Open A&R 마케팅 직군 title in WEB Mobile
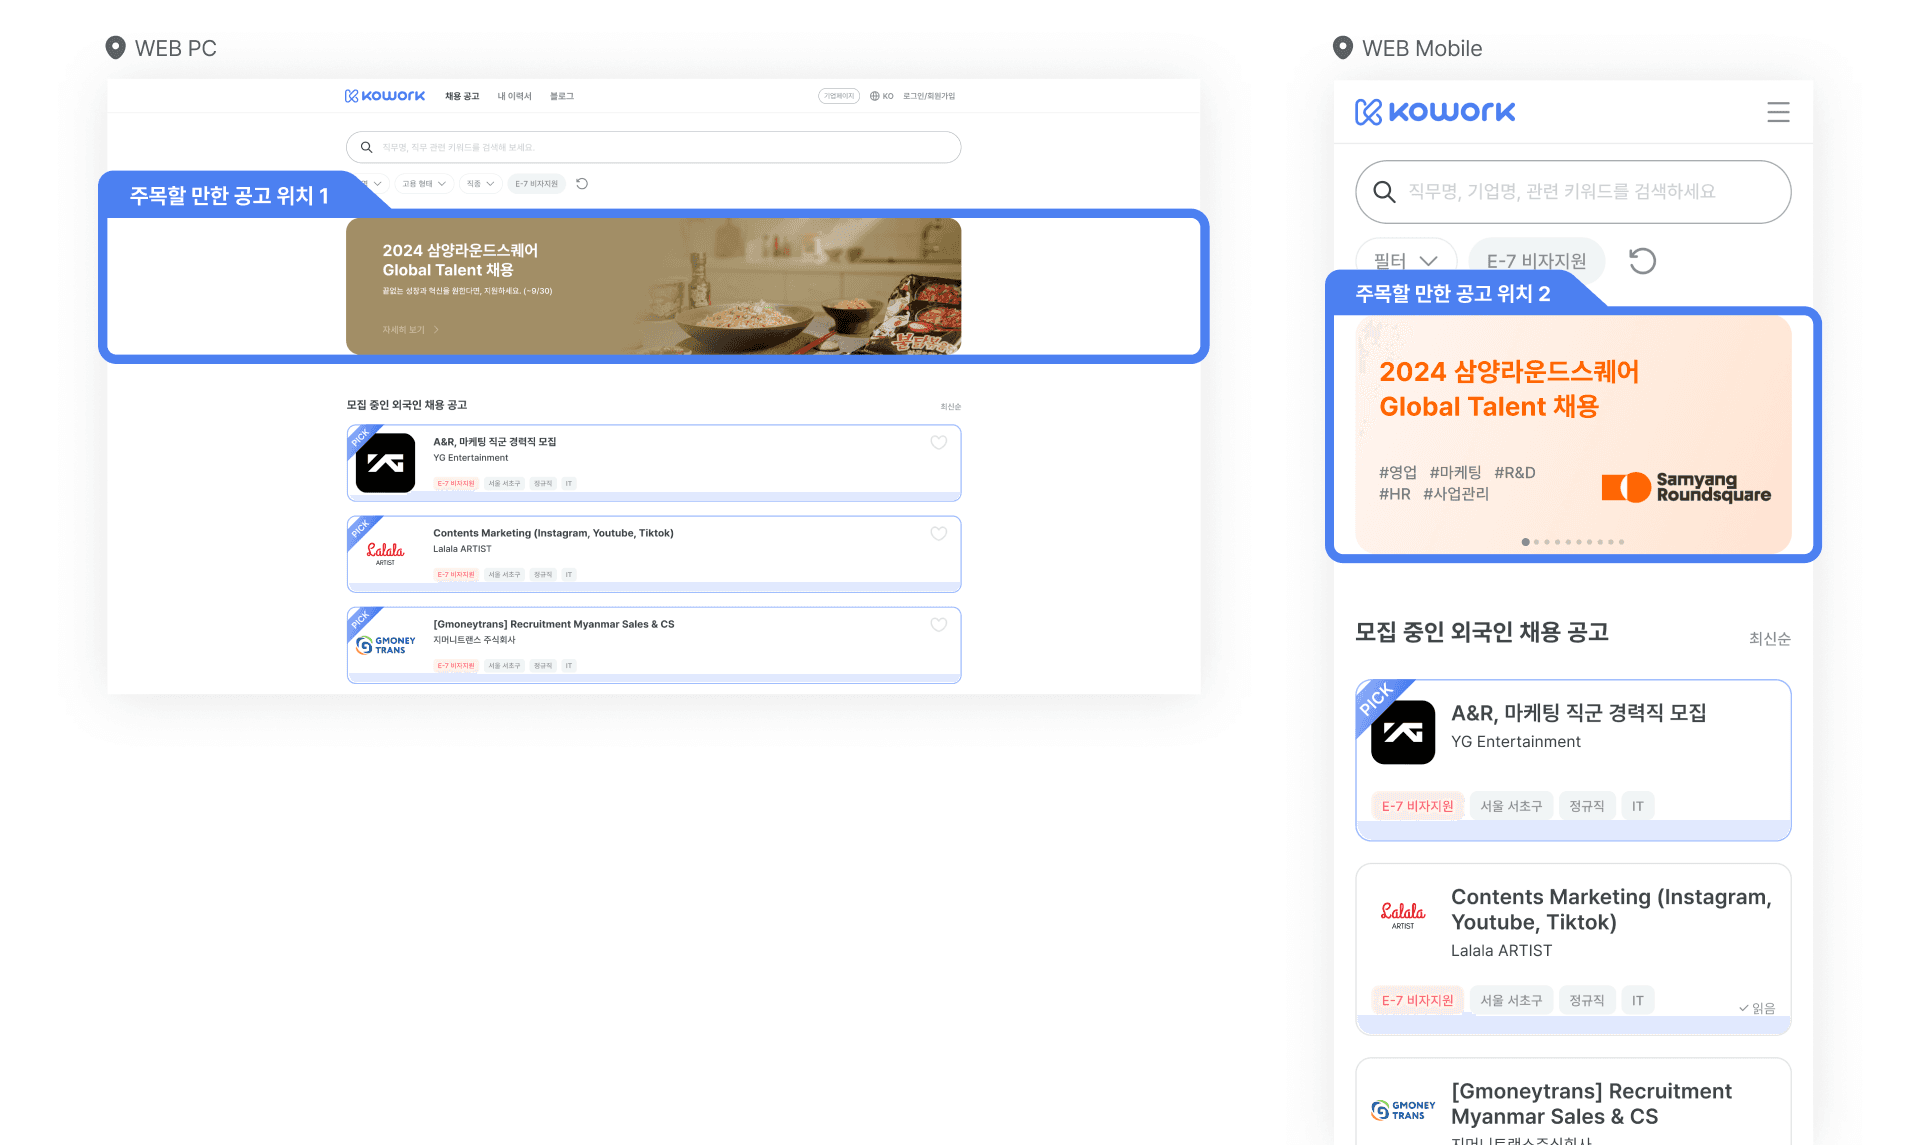This screenshot has height=1145, width=1920. [1579, 712]
